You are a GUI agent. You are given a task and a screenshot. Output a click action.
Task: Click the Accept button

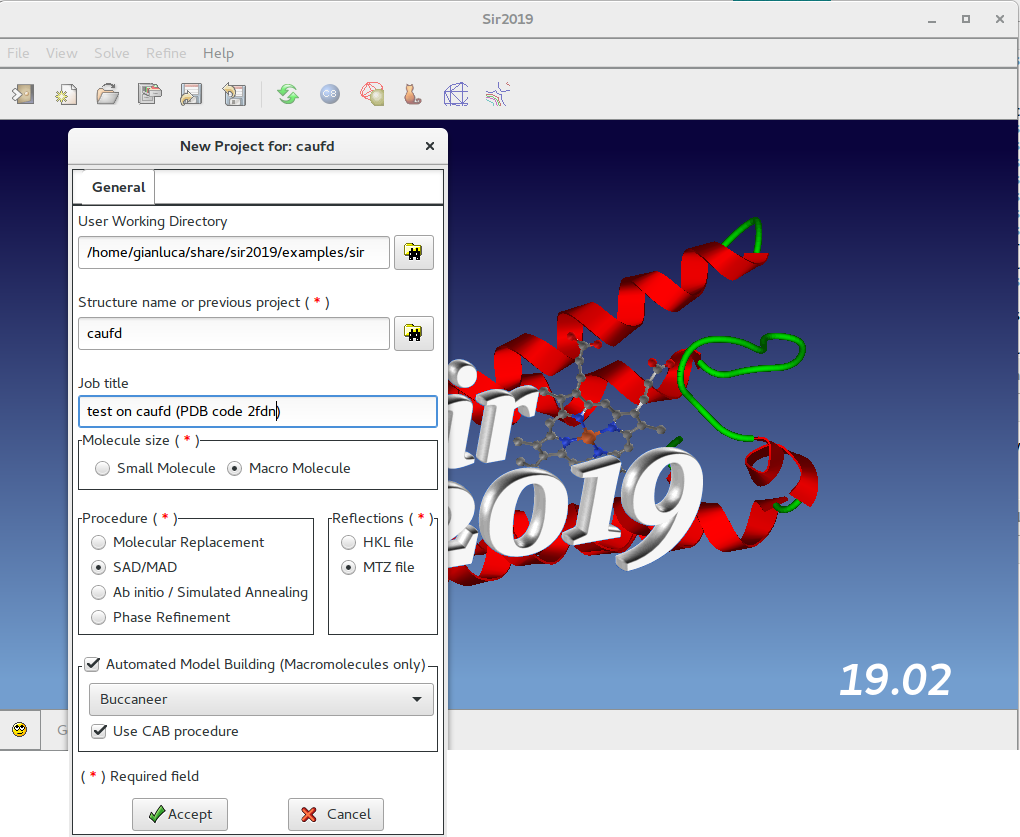[180, 814]
